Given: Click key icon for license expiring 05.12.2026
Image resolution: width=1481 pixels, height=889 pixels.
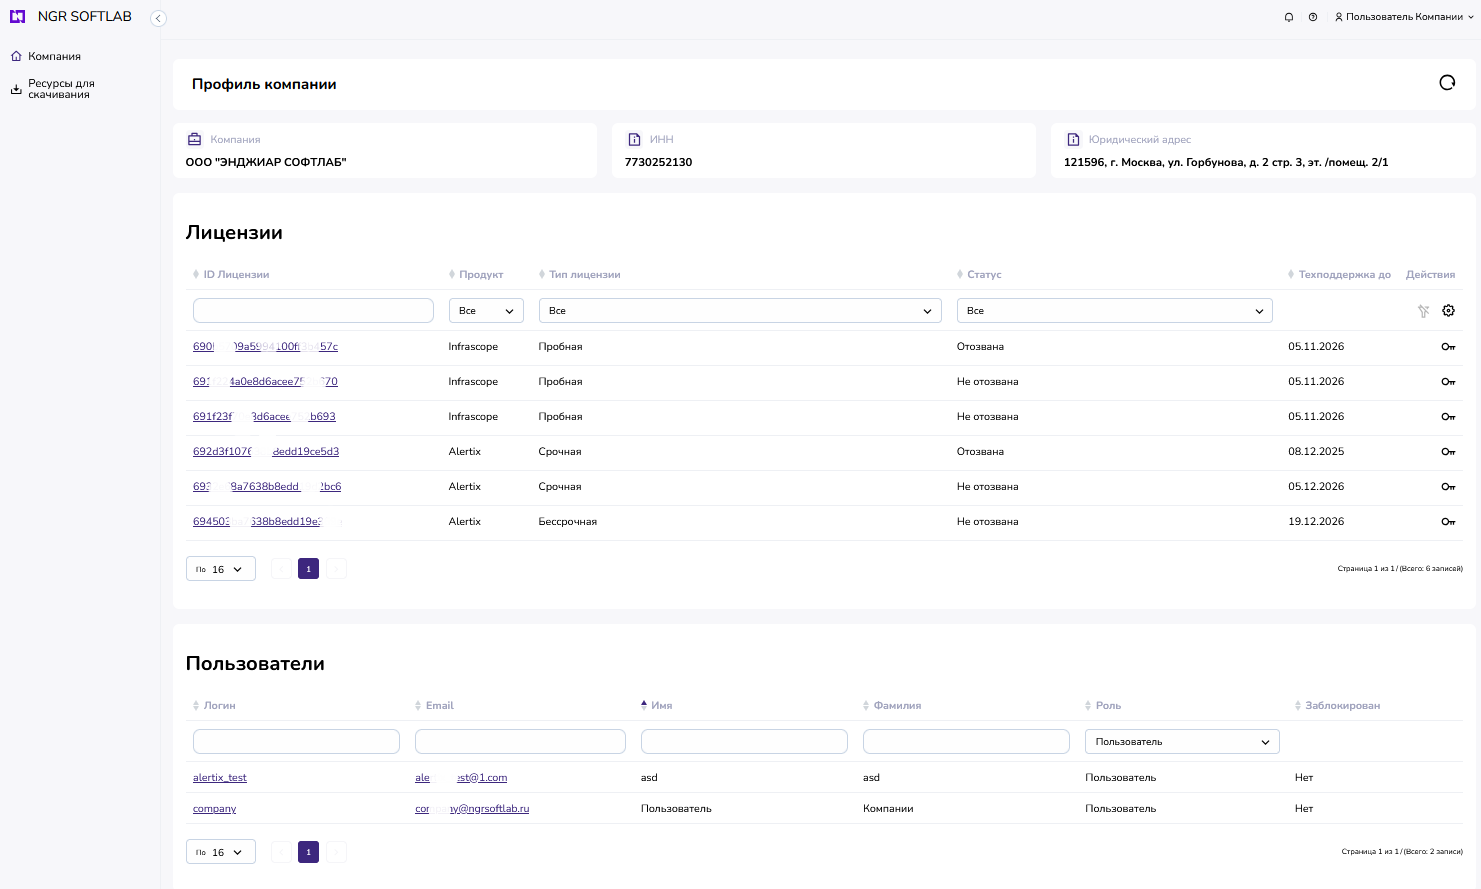Looking at the screenshot, I should 1448,487.
